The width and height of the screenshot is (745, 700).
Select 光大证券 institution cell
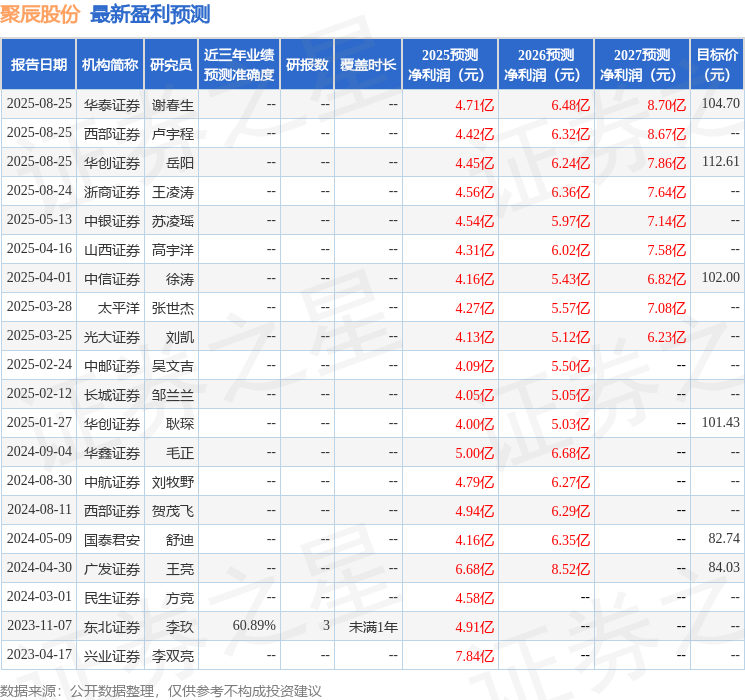click(112, 337)
